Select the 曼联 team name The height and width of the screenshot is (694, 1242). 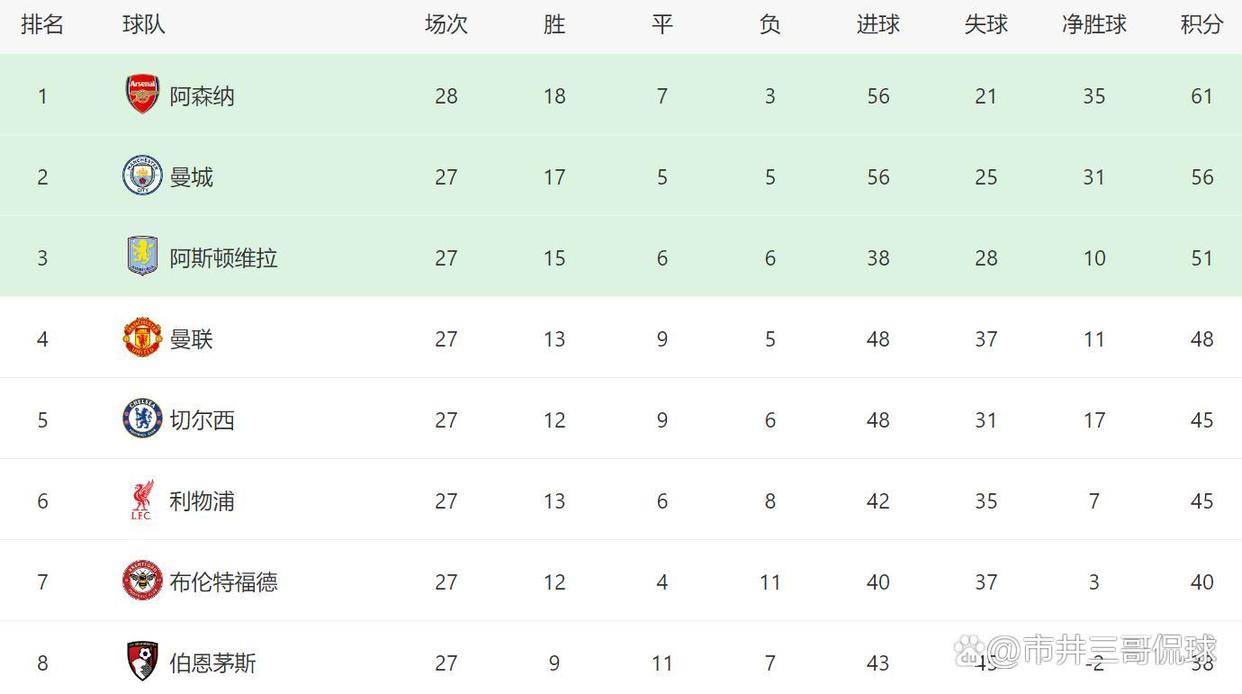(x=191, y=339)
